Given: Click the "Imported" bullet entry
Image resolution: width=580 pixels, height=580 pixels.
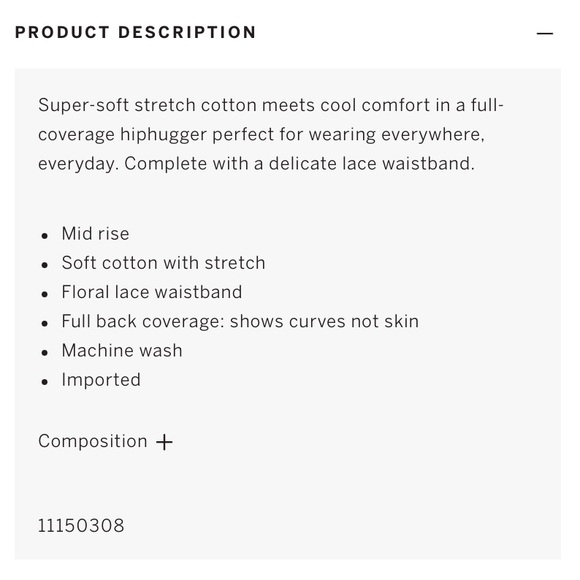Looking at the screenshot, I should pos(101,380).
